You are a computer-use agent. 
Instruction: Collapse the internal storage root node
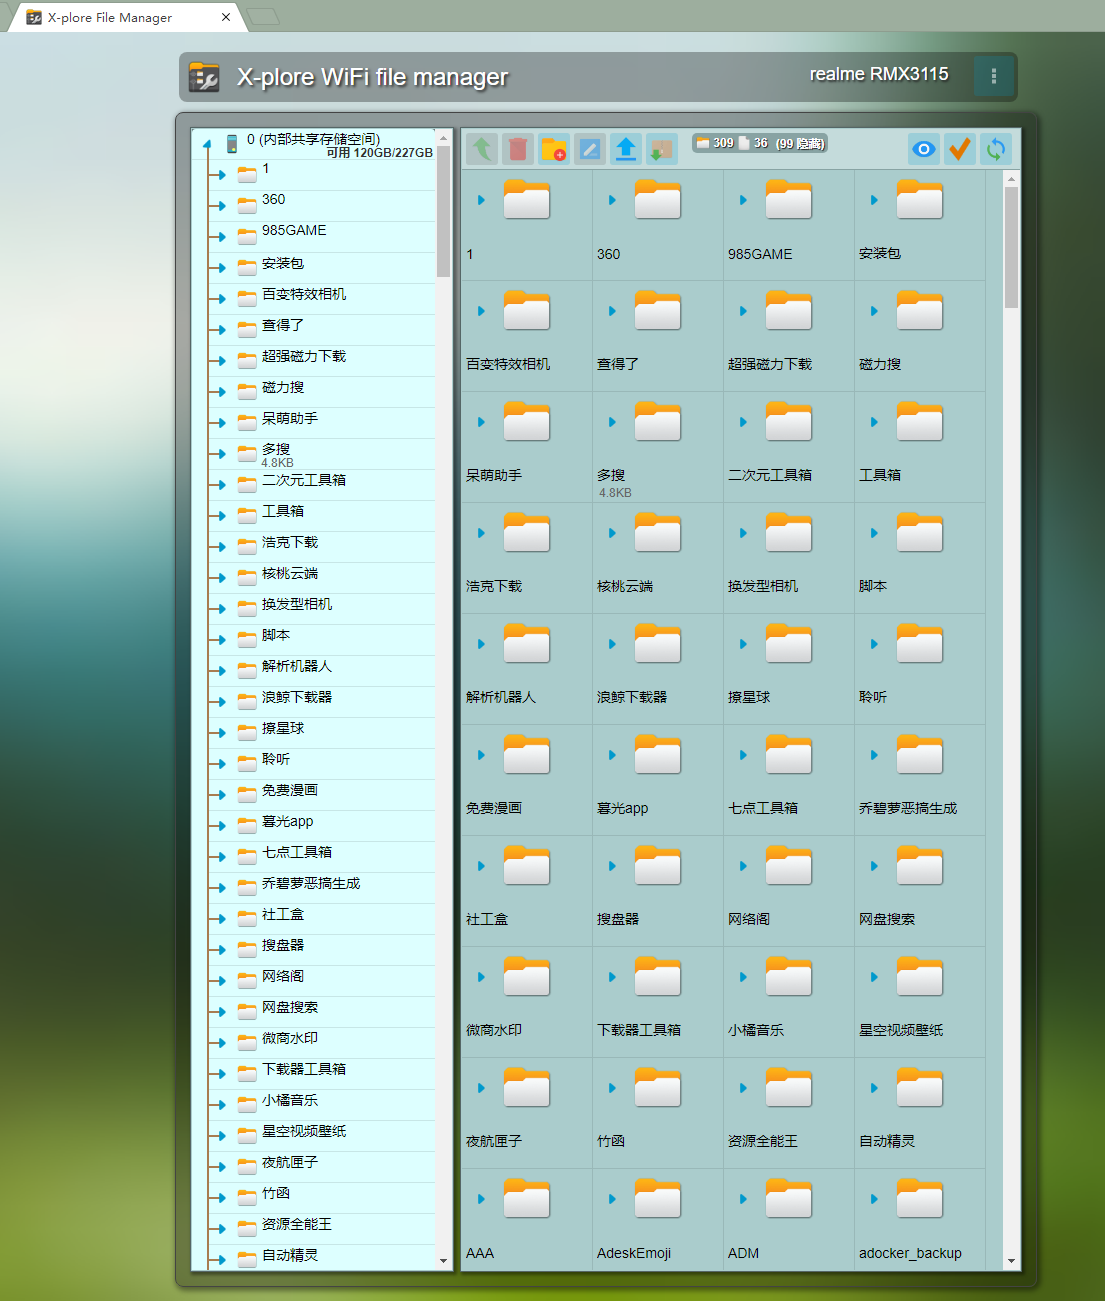click(207, 144)
